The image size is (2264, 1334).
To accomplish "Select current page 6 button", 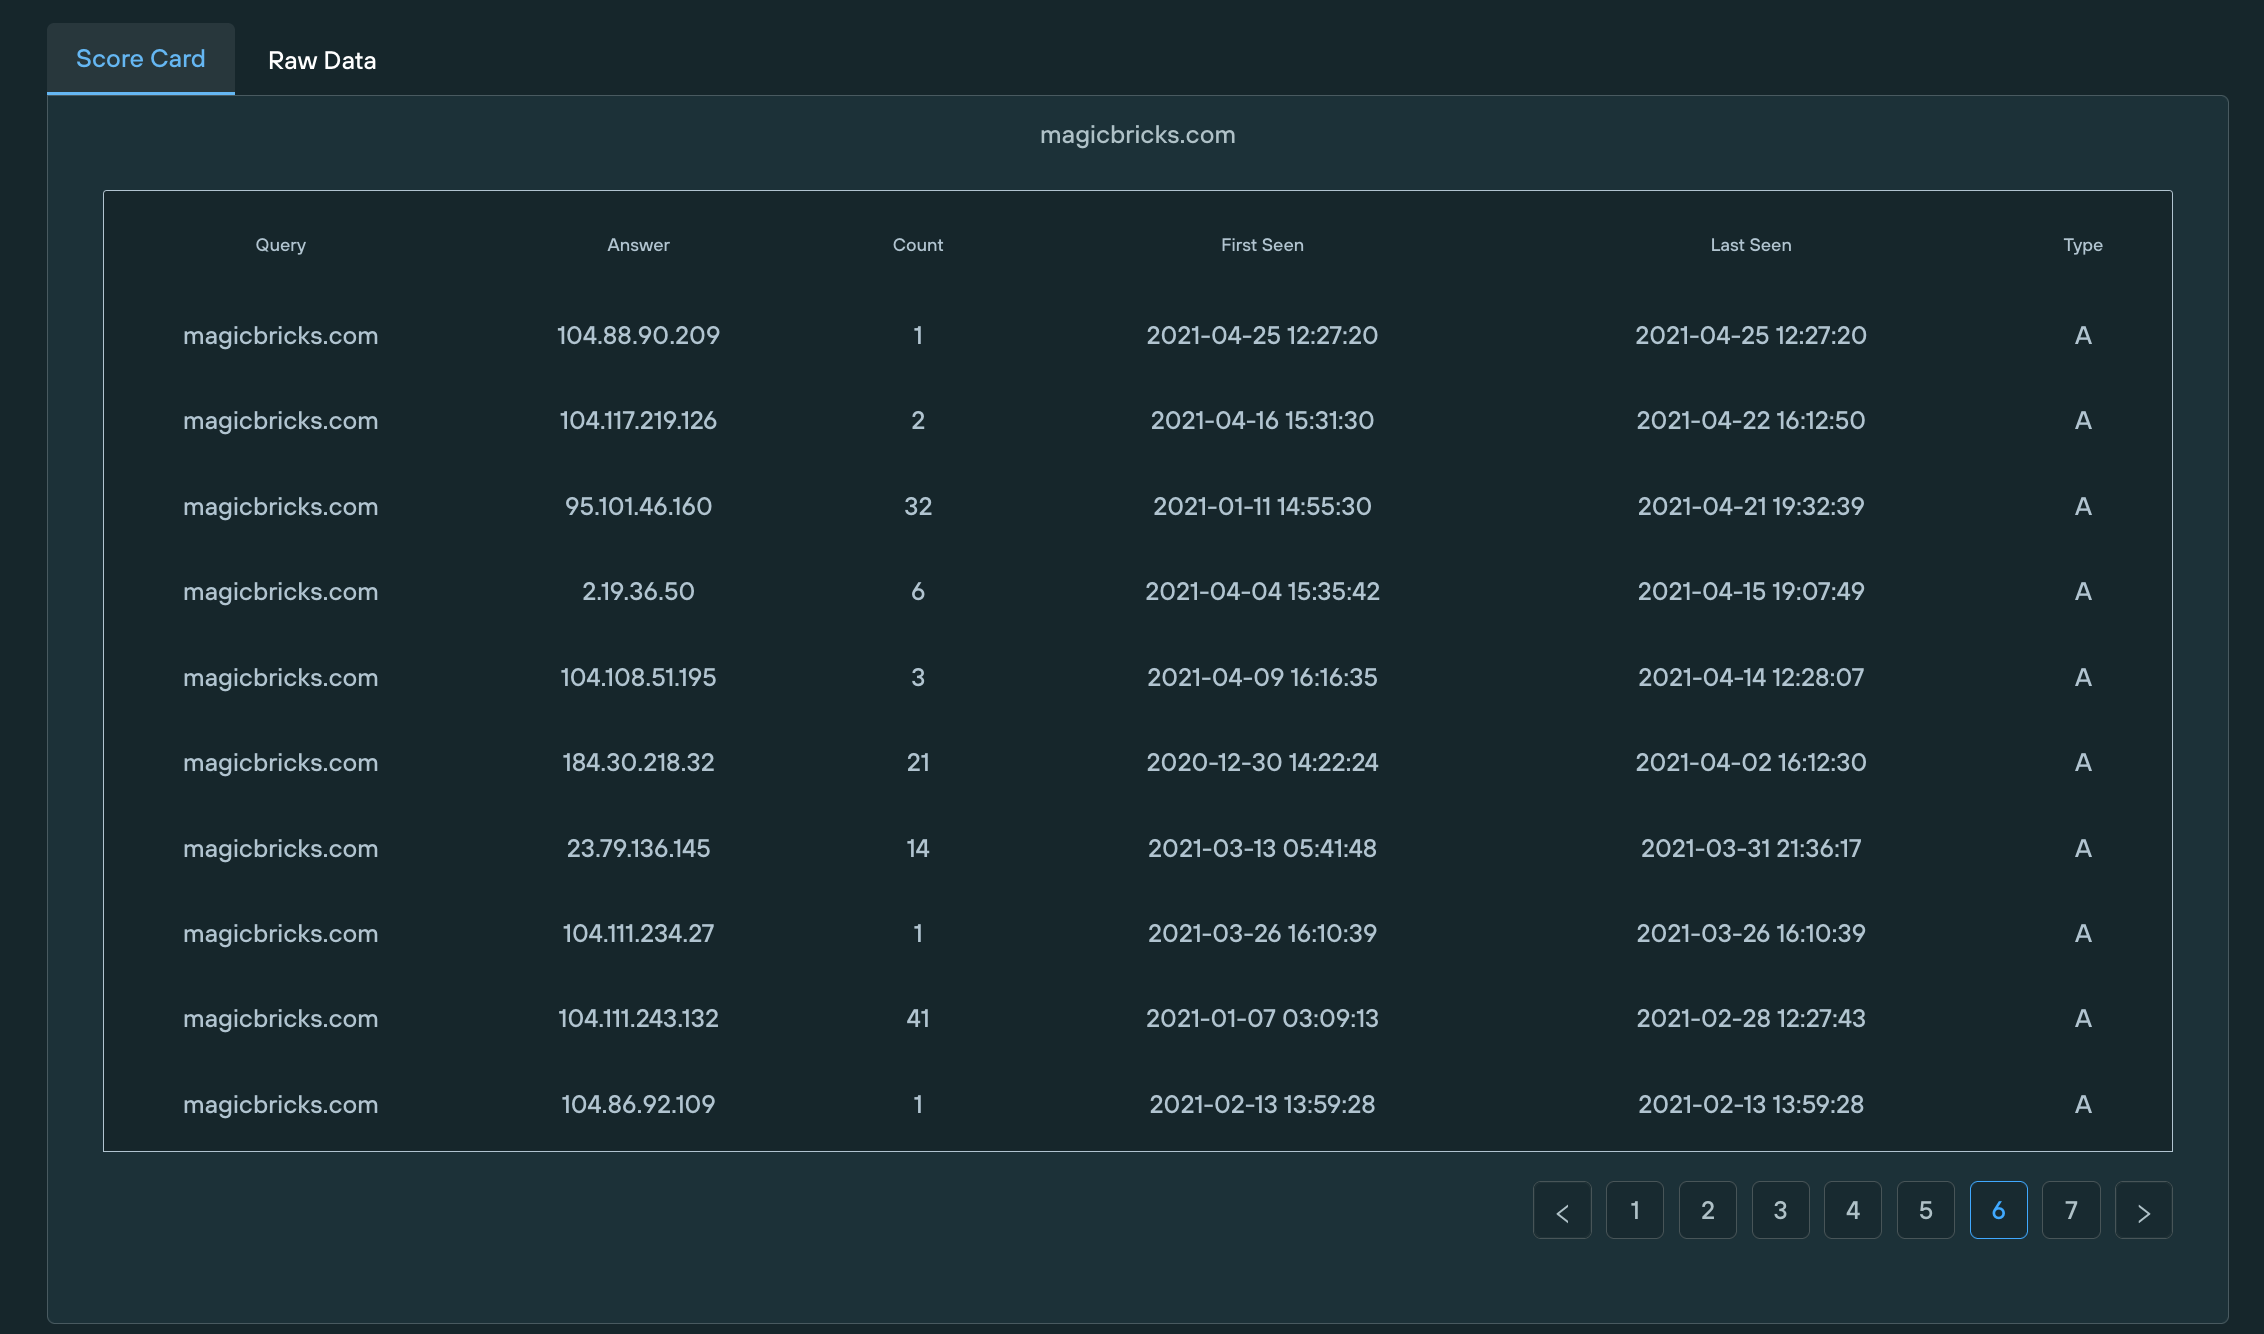I will (1999, 1210).
